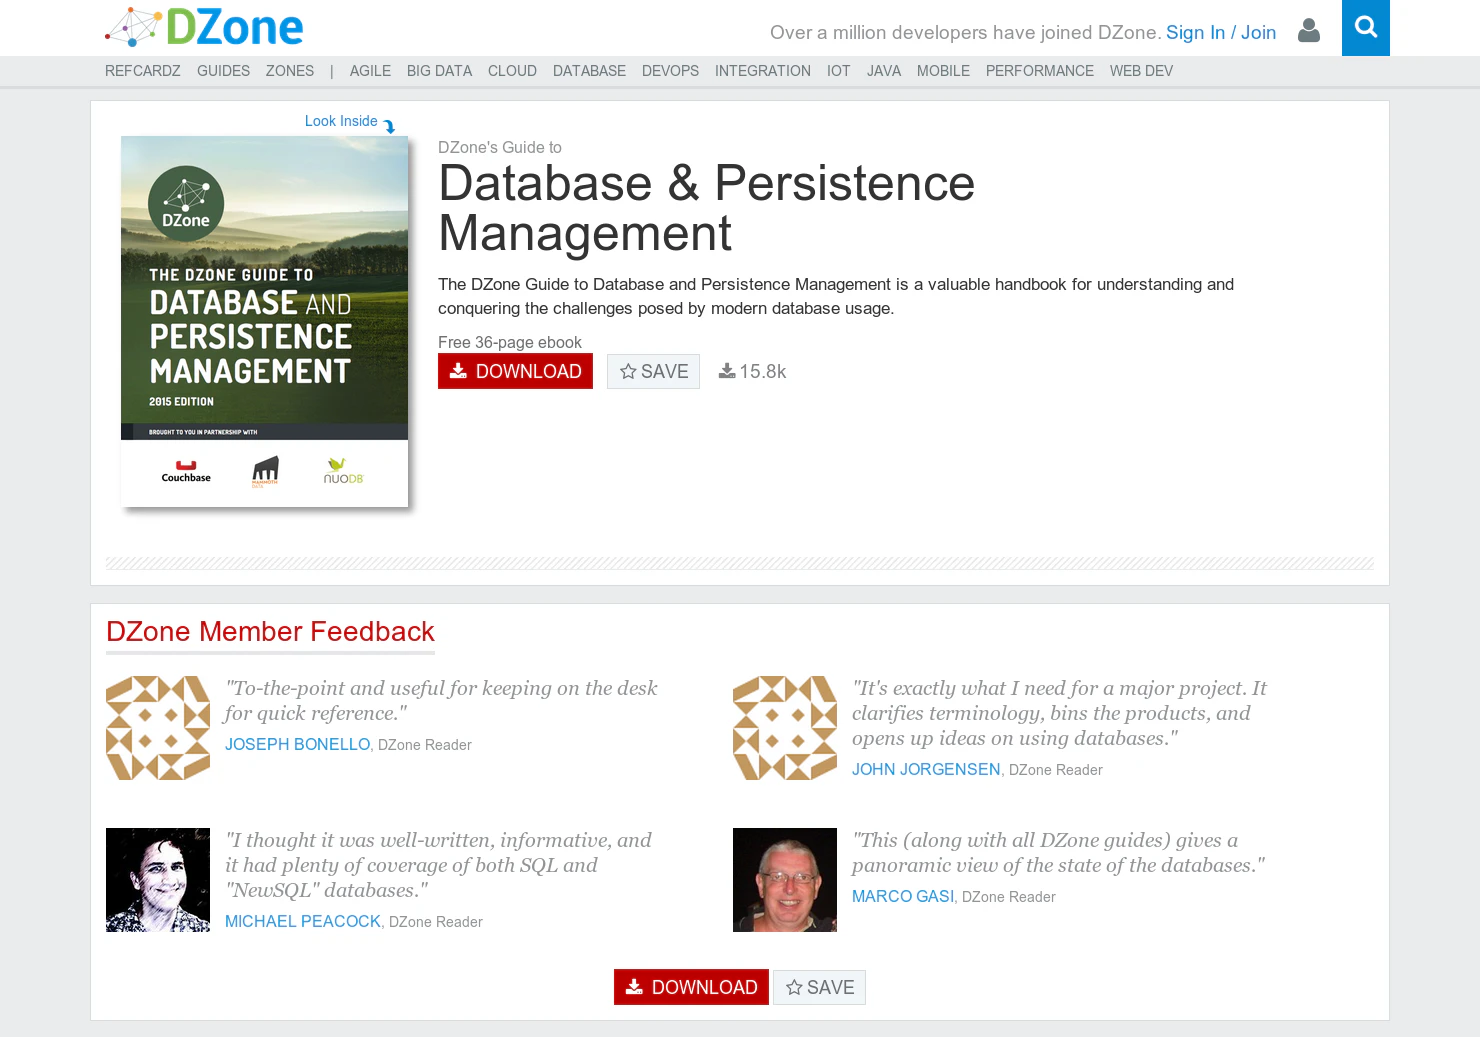Click the top red DOWNLOAD button
This screenshot has height=1037, width=1480.
[515, 371]
